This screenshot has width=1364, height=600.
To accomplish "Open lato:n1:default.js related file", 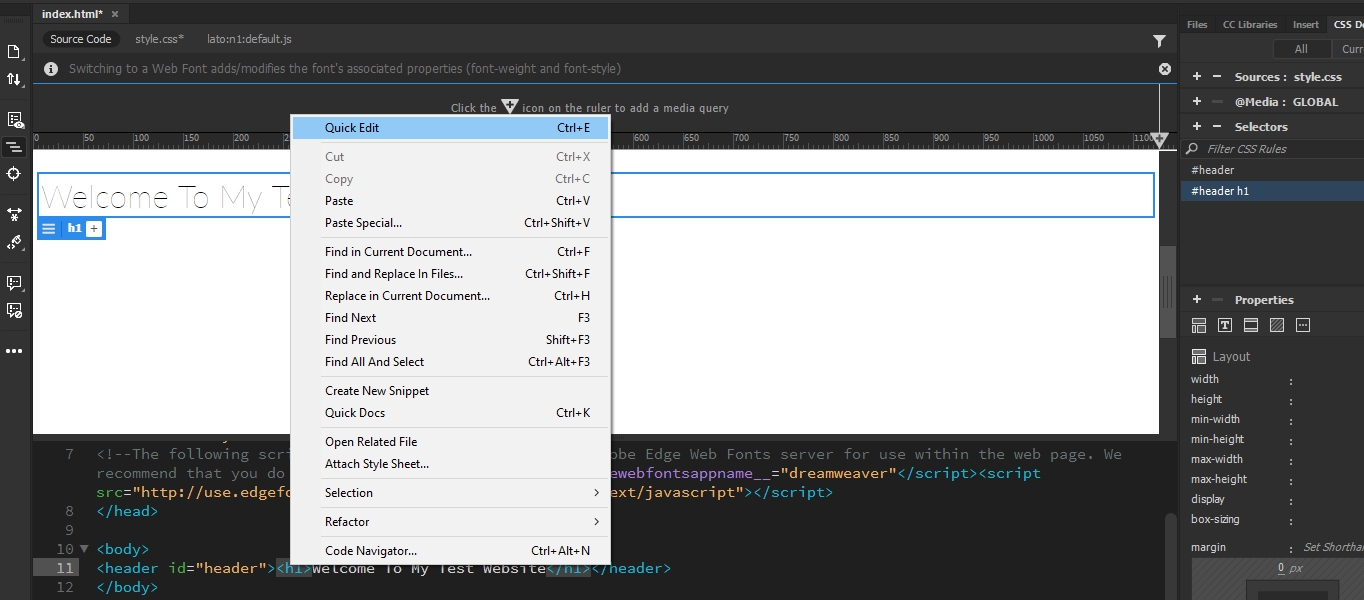I will 249,39.
